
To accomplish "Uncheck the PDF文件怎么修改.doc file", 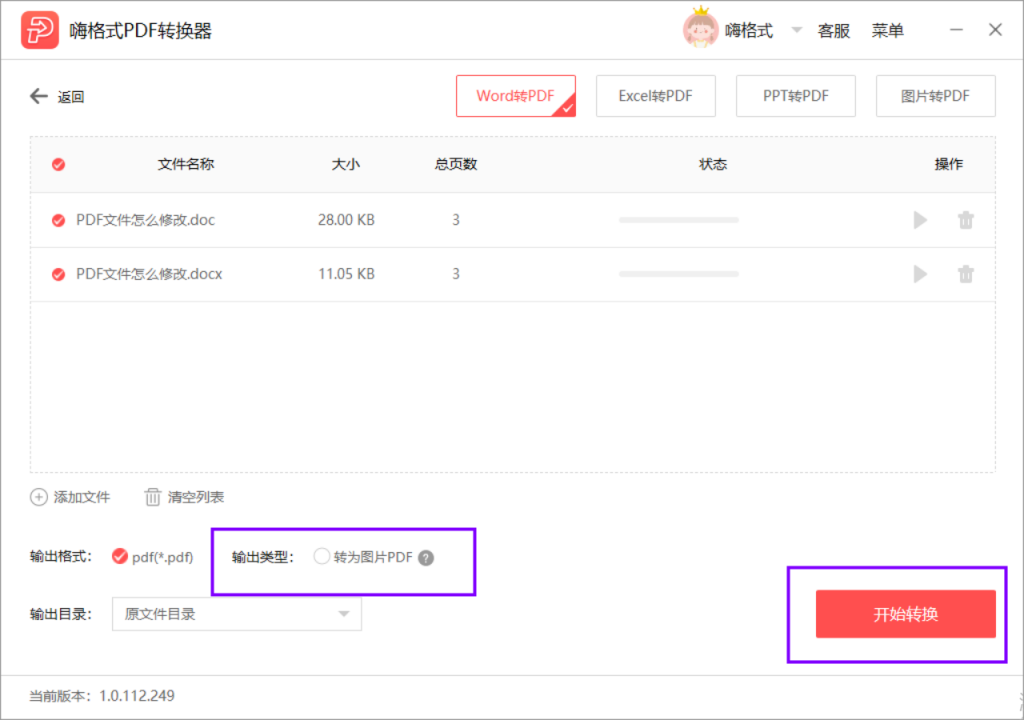I will click(x=58, y=220).
